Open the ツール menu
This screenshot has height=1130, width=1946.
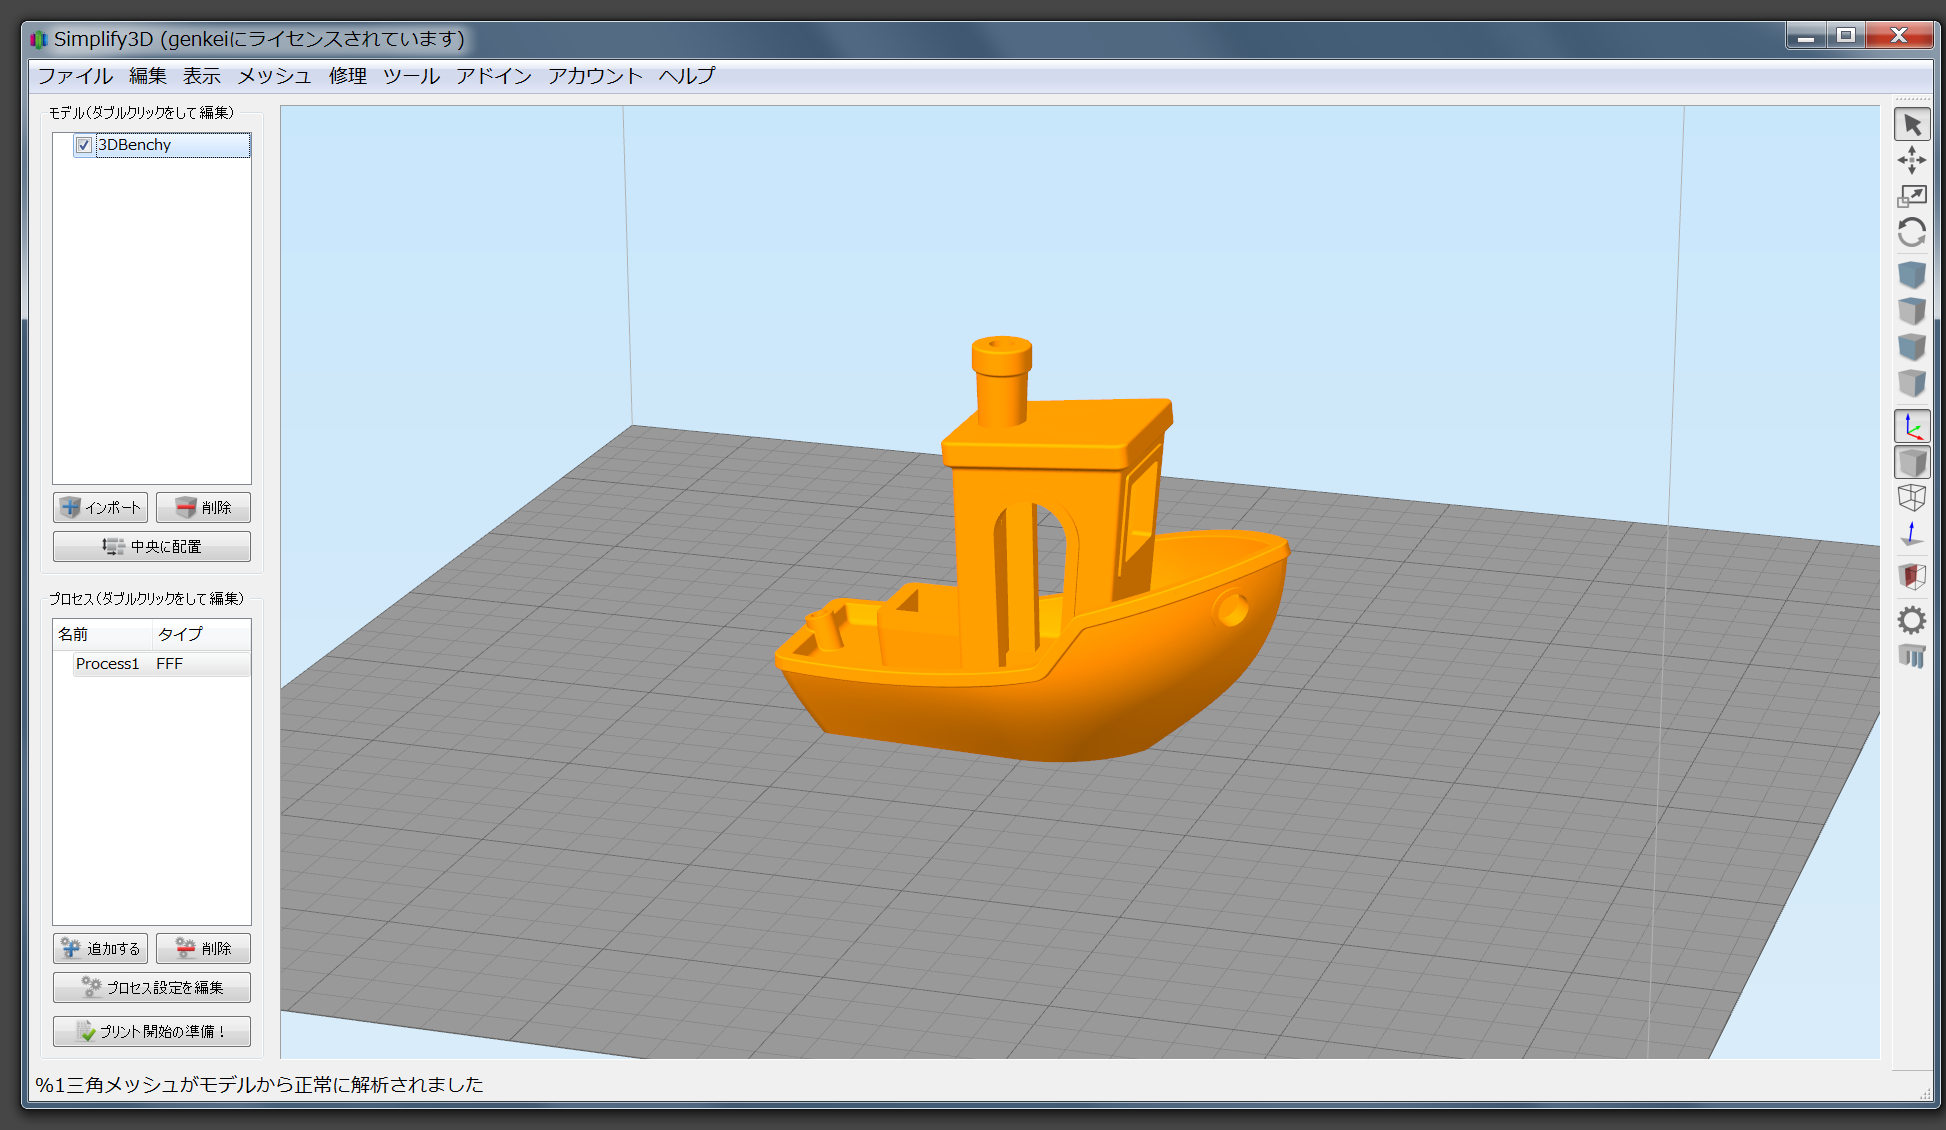pyautogui.click(x=412, y=76)
